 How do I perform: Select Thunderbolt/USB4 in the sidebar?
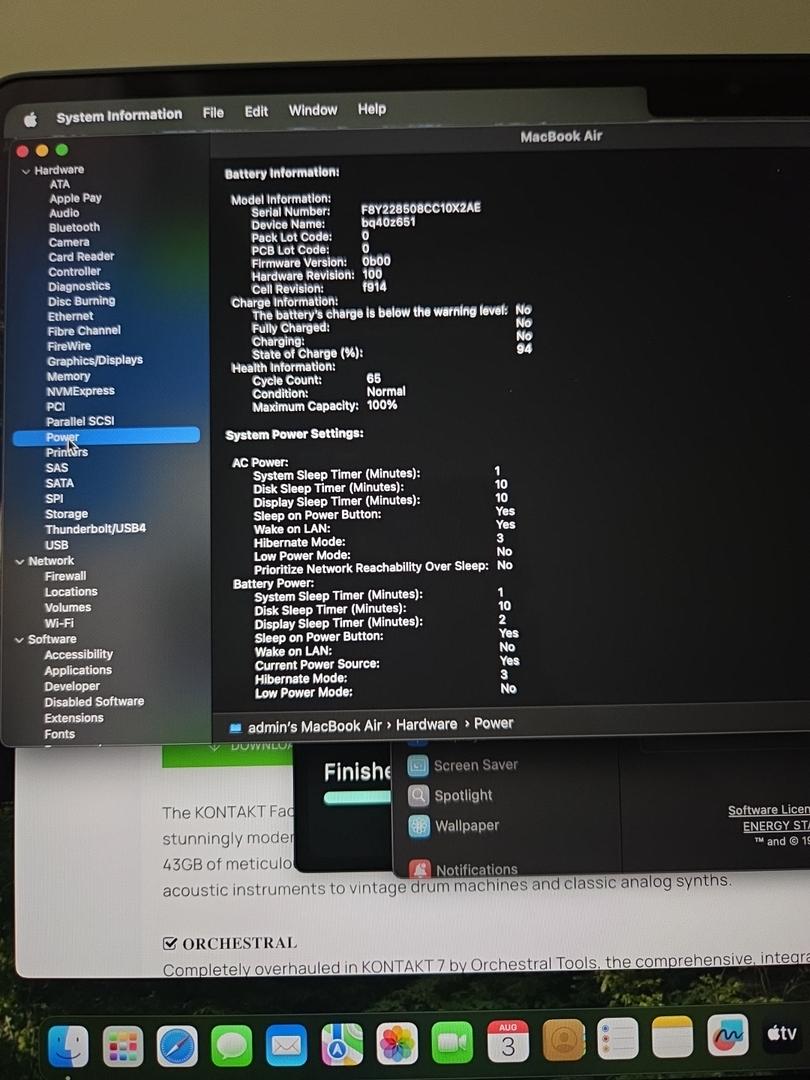(x=96, y=529)
